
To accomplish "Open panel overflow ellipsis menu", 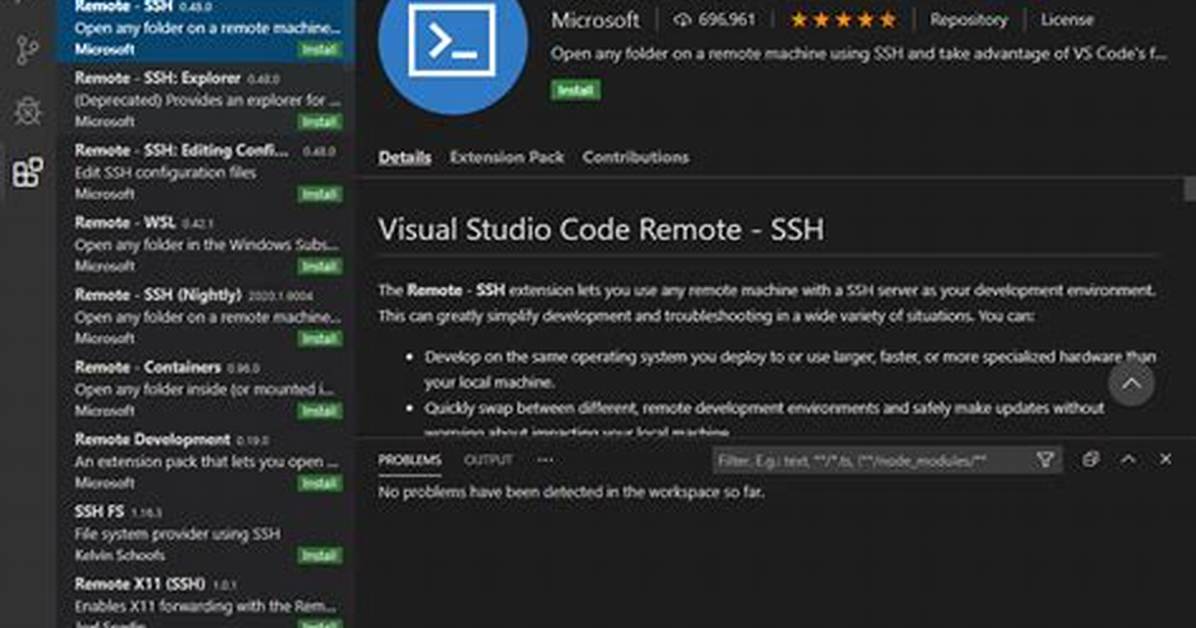I will pyautogui.click(x=545, y=460).
